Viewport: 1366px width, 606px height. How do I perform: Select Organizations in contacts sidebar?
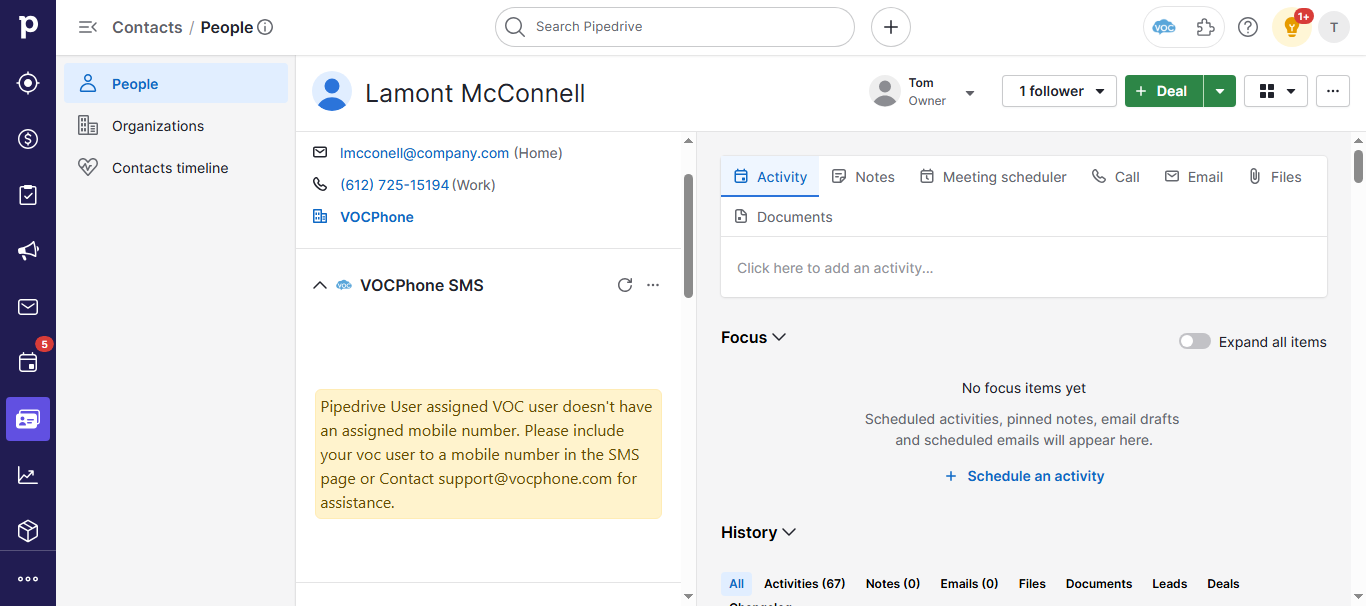(157, 126)
